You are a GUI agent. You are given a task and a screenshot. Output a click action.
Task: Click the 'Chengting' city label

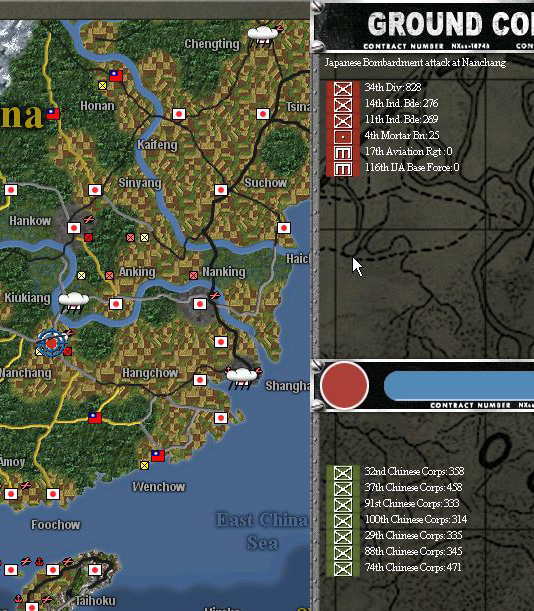point(212,44)
